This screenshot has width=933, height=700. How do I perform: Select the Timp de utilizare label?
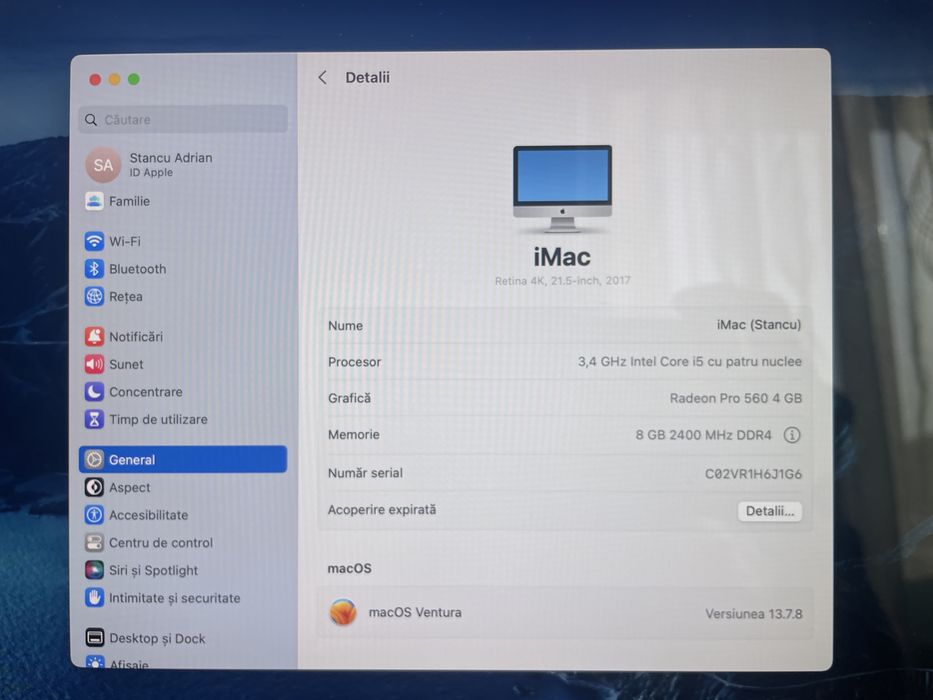click(x=158, y=420)
